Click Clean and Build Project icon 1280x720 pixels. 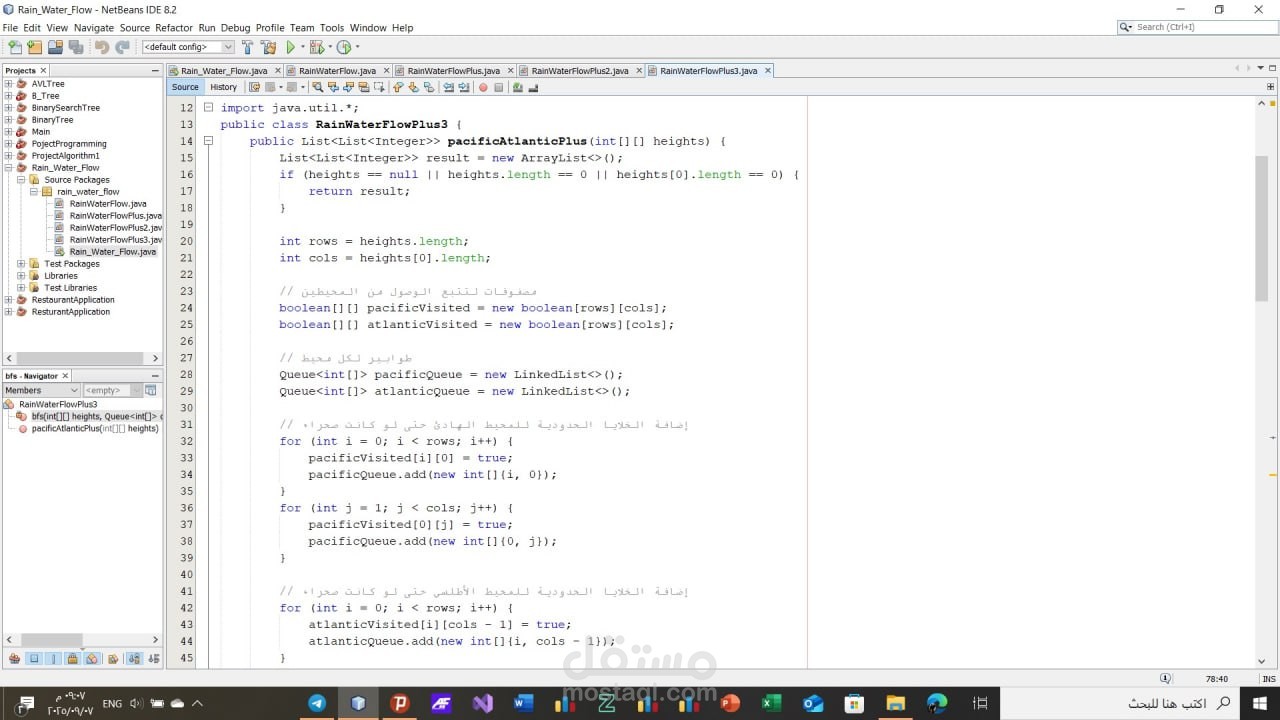pos(268,47)
